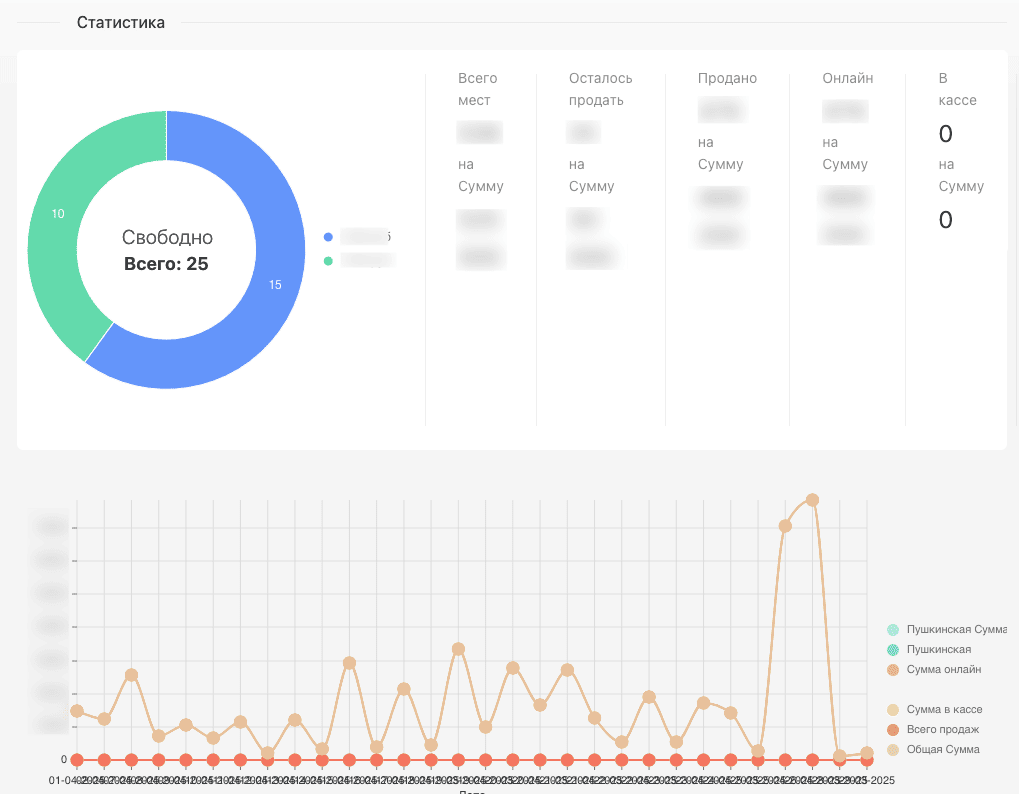
Task: Click the В кассе statistic label
Action: [x=957, y=89]
